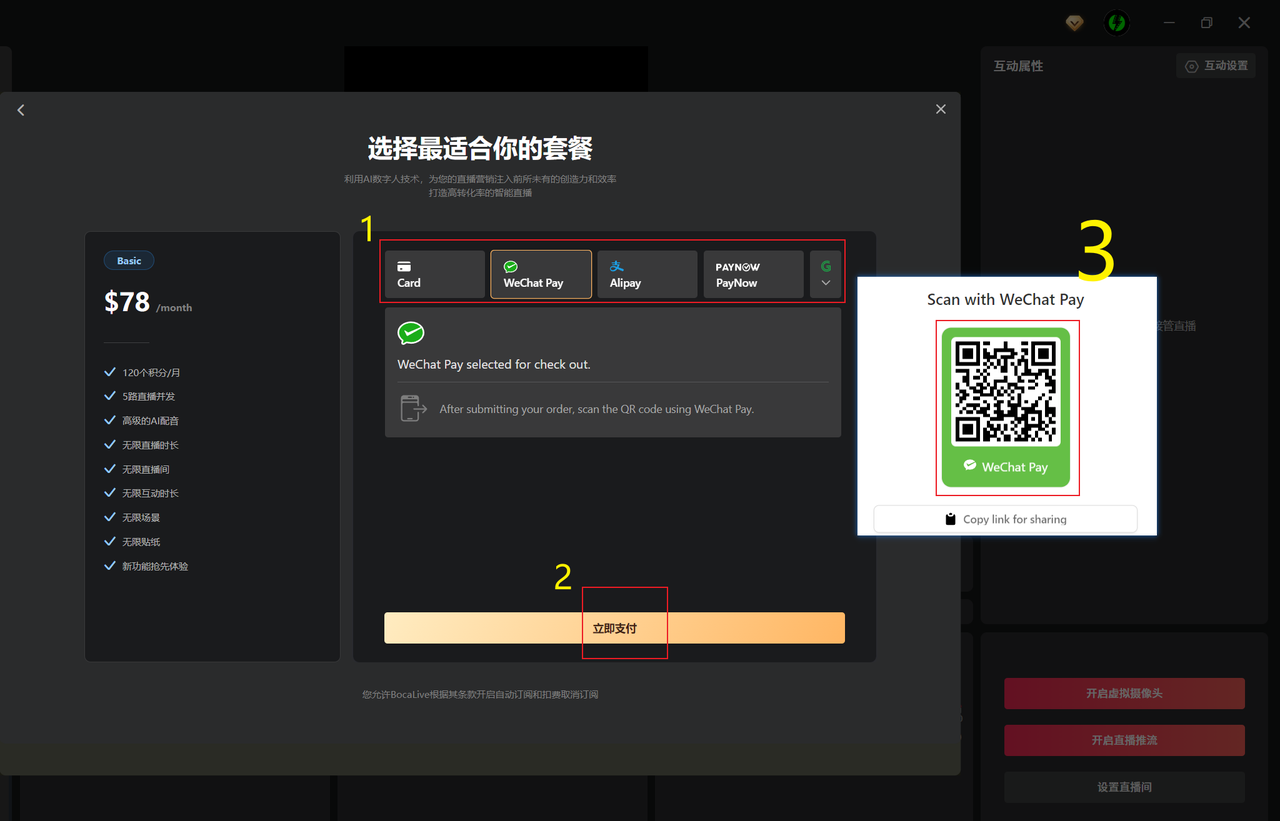
Task: Click the green lightning icon in title bar
Action: point(1117,23)
